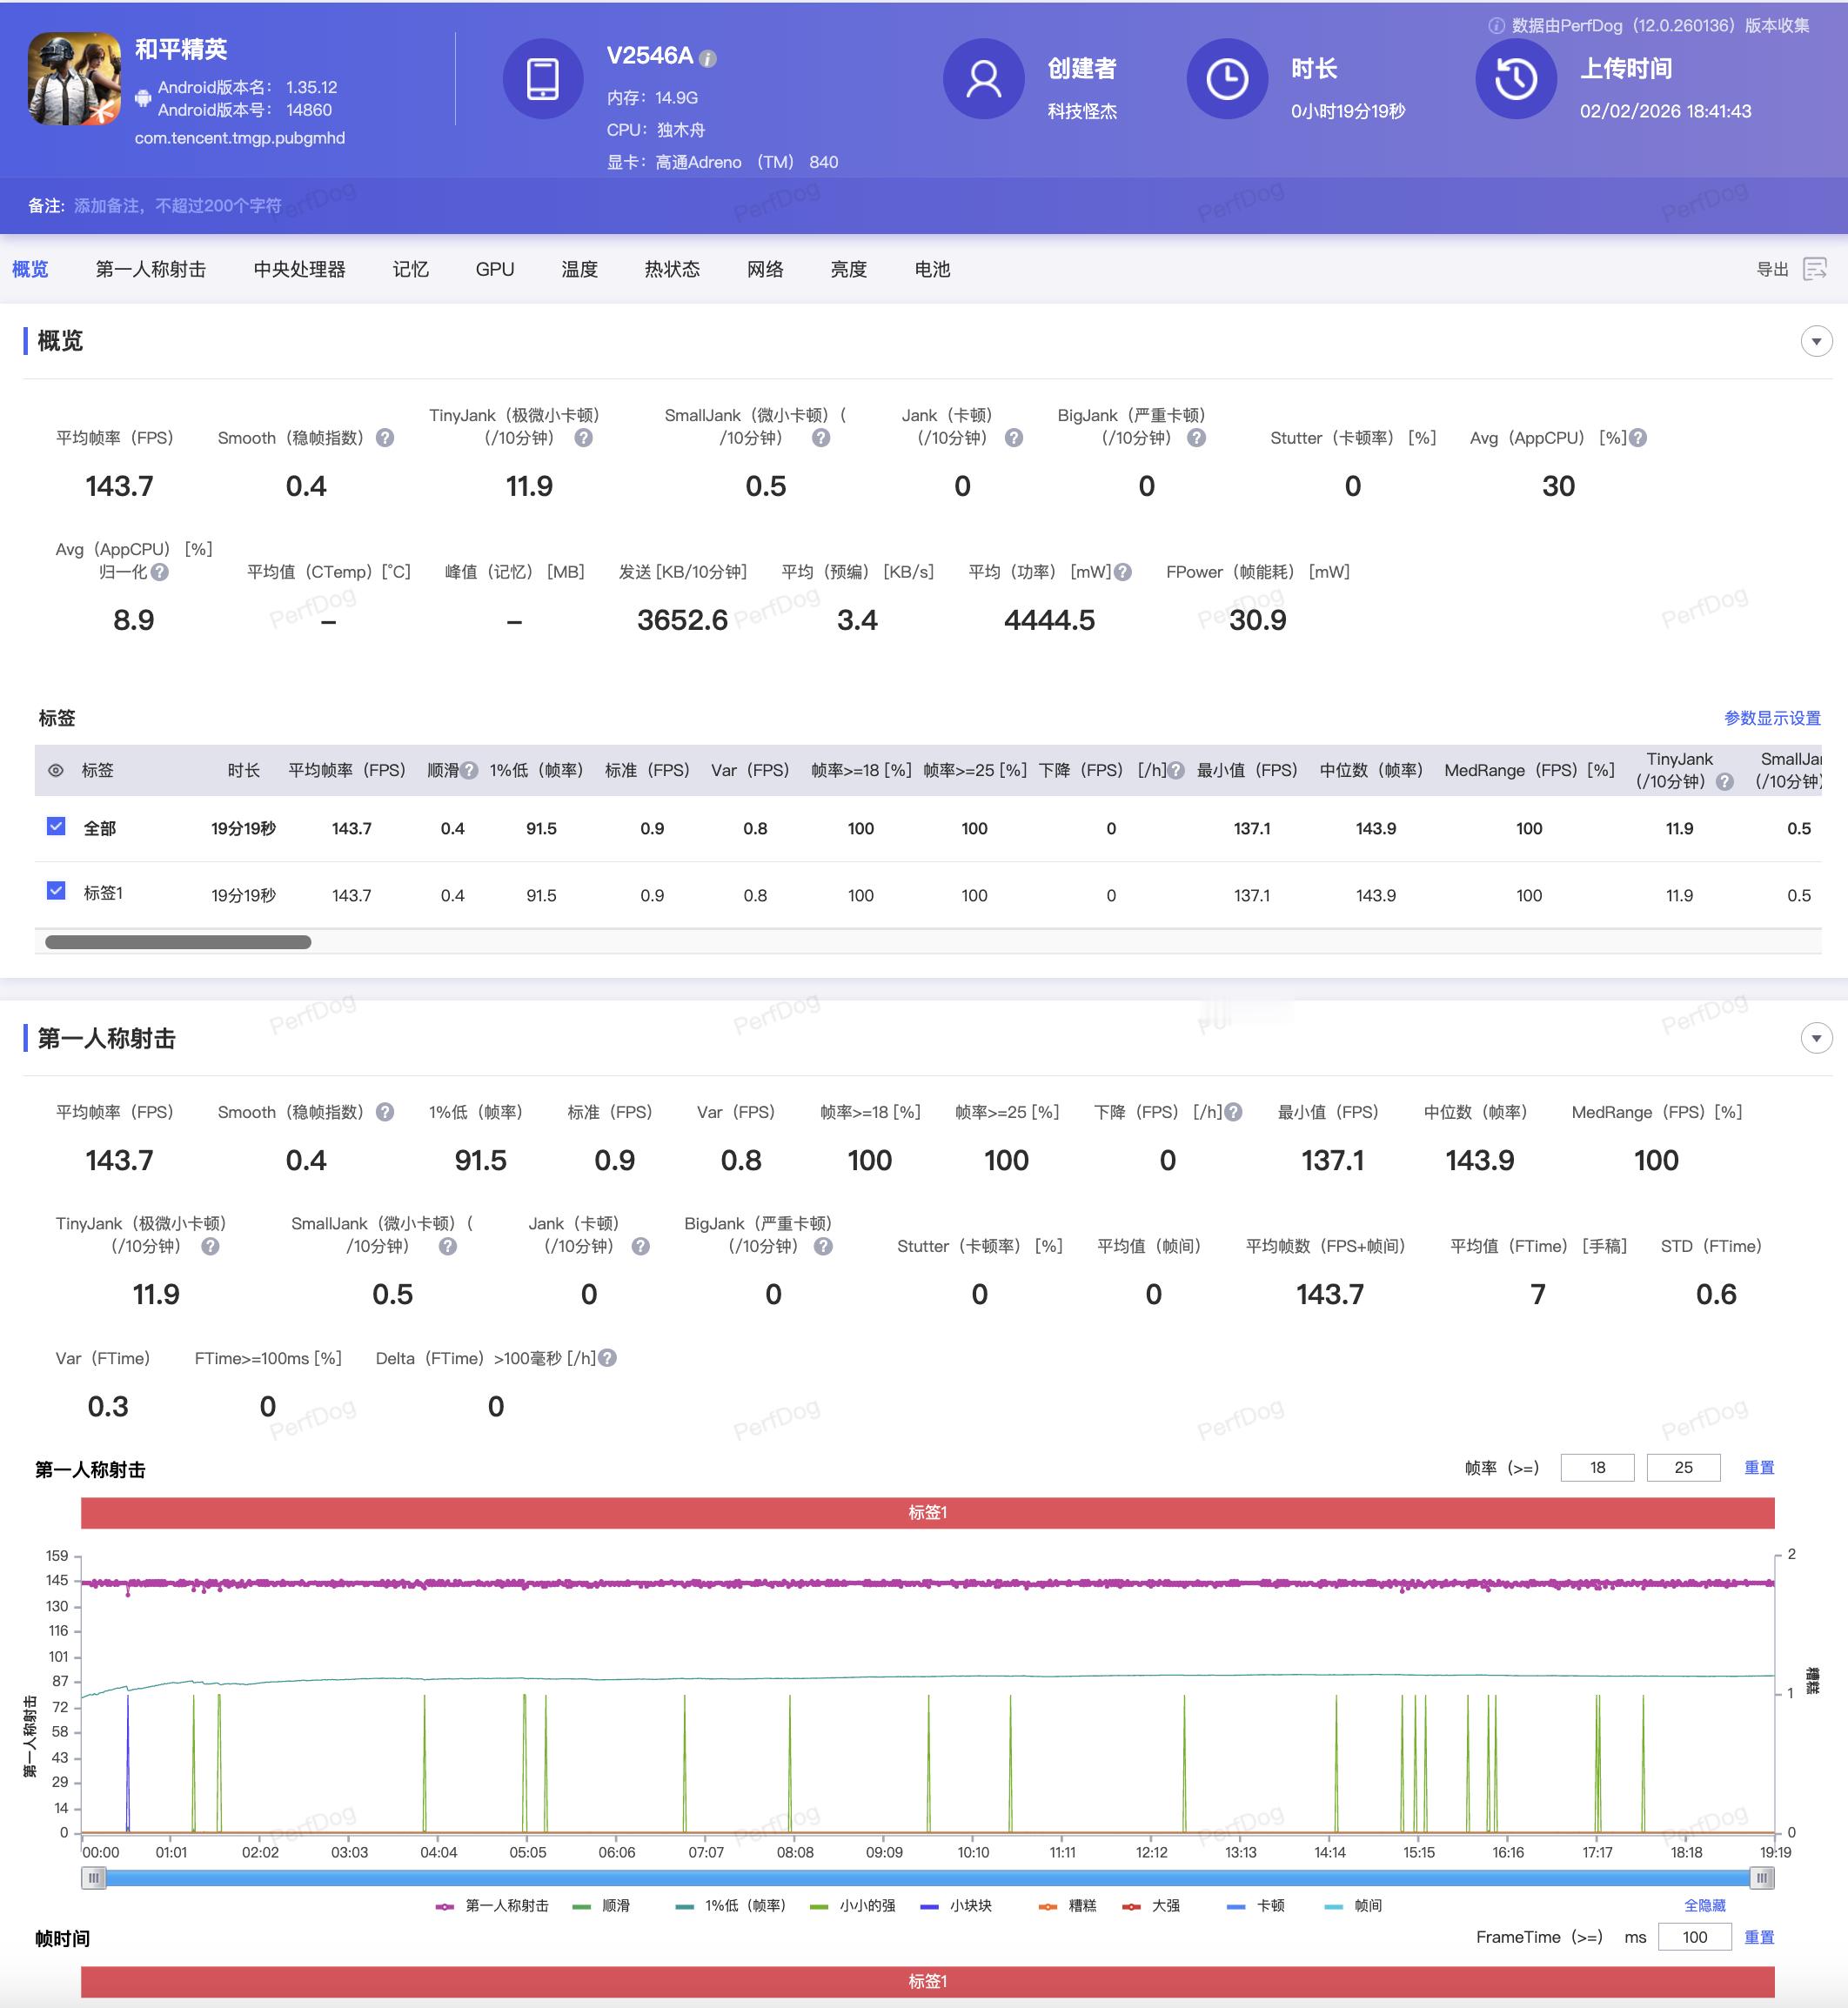Uncheck the 标签1 row checkbox
The height and width of the screenshot is (2008, 1848).
[x=56, y=890]
